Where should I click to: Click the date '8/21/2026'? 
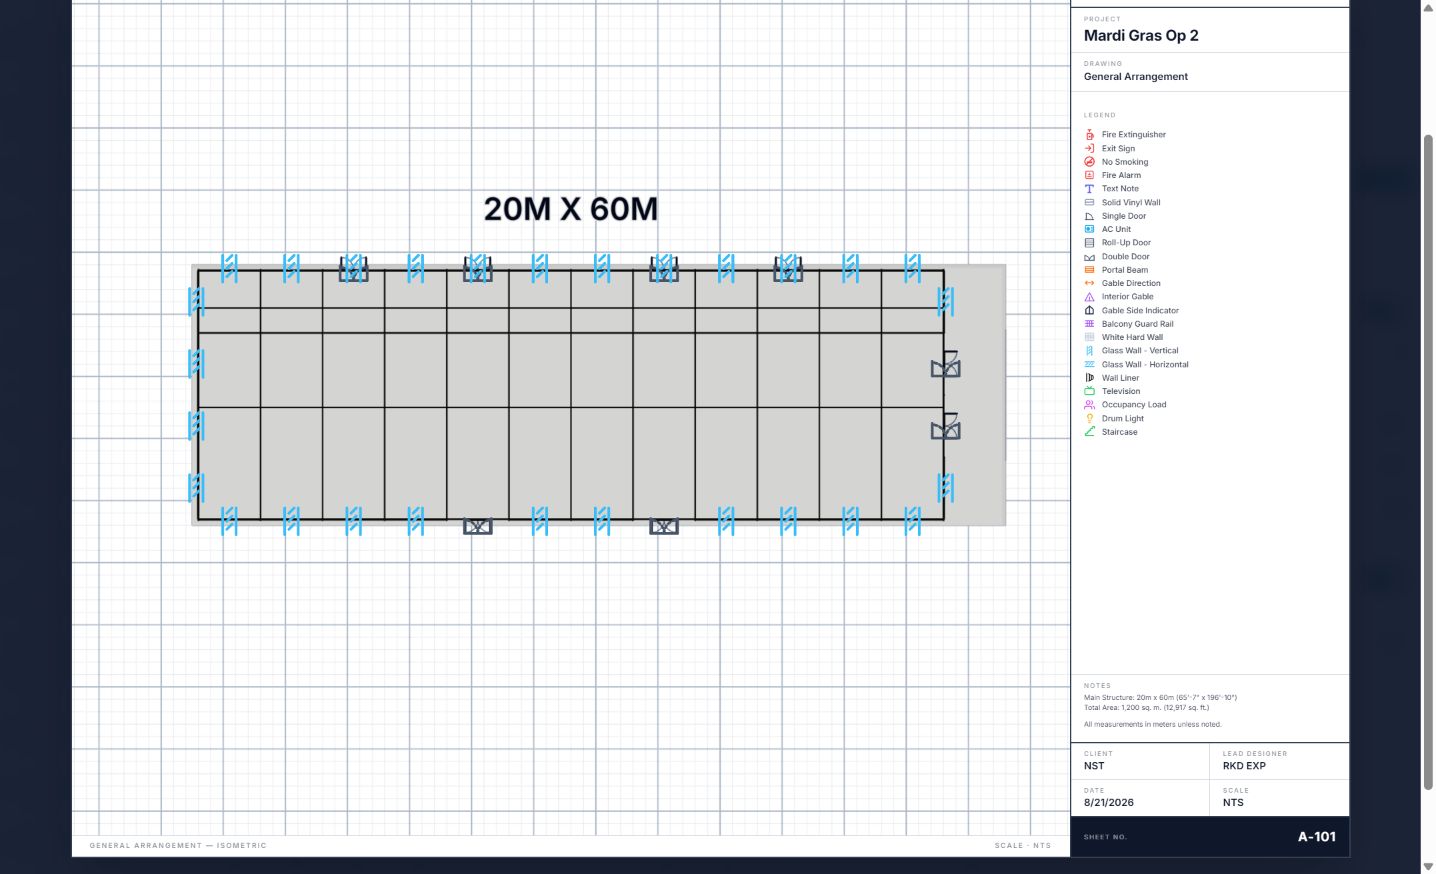pyautogui.click(x=1109, y=802)
